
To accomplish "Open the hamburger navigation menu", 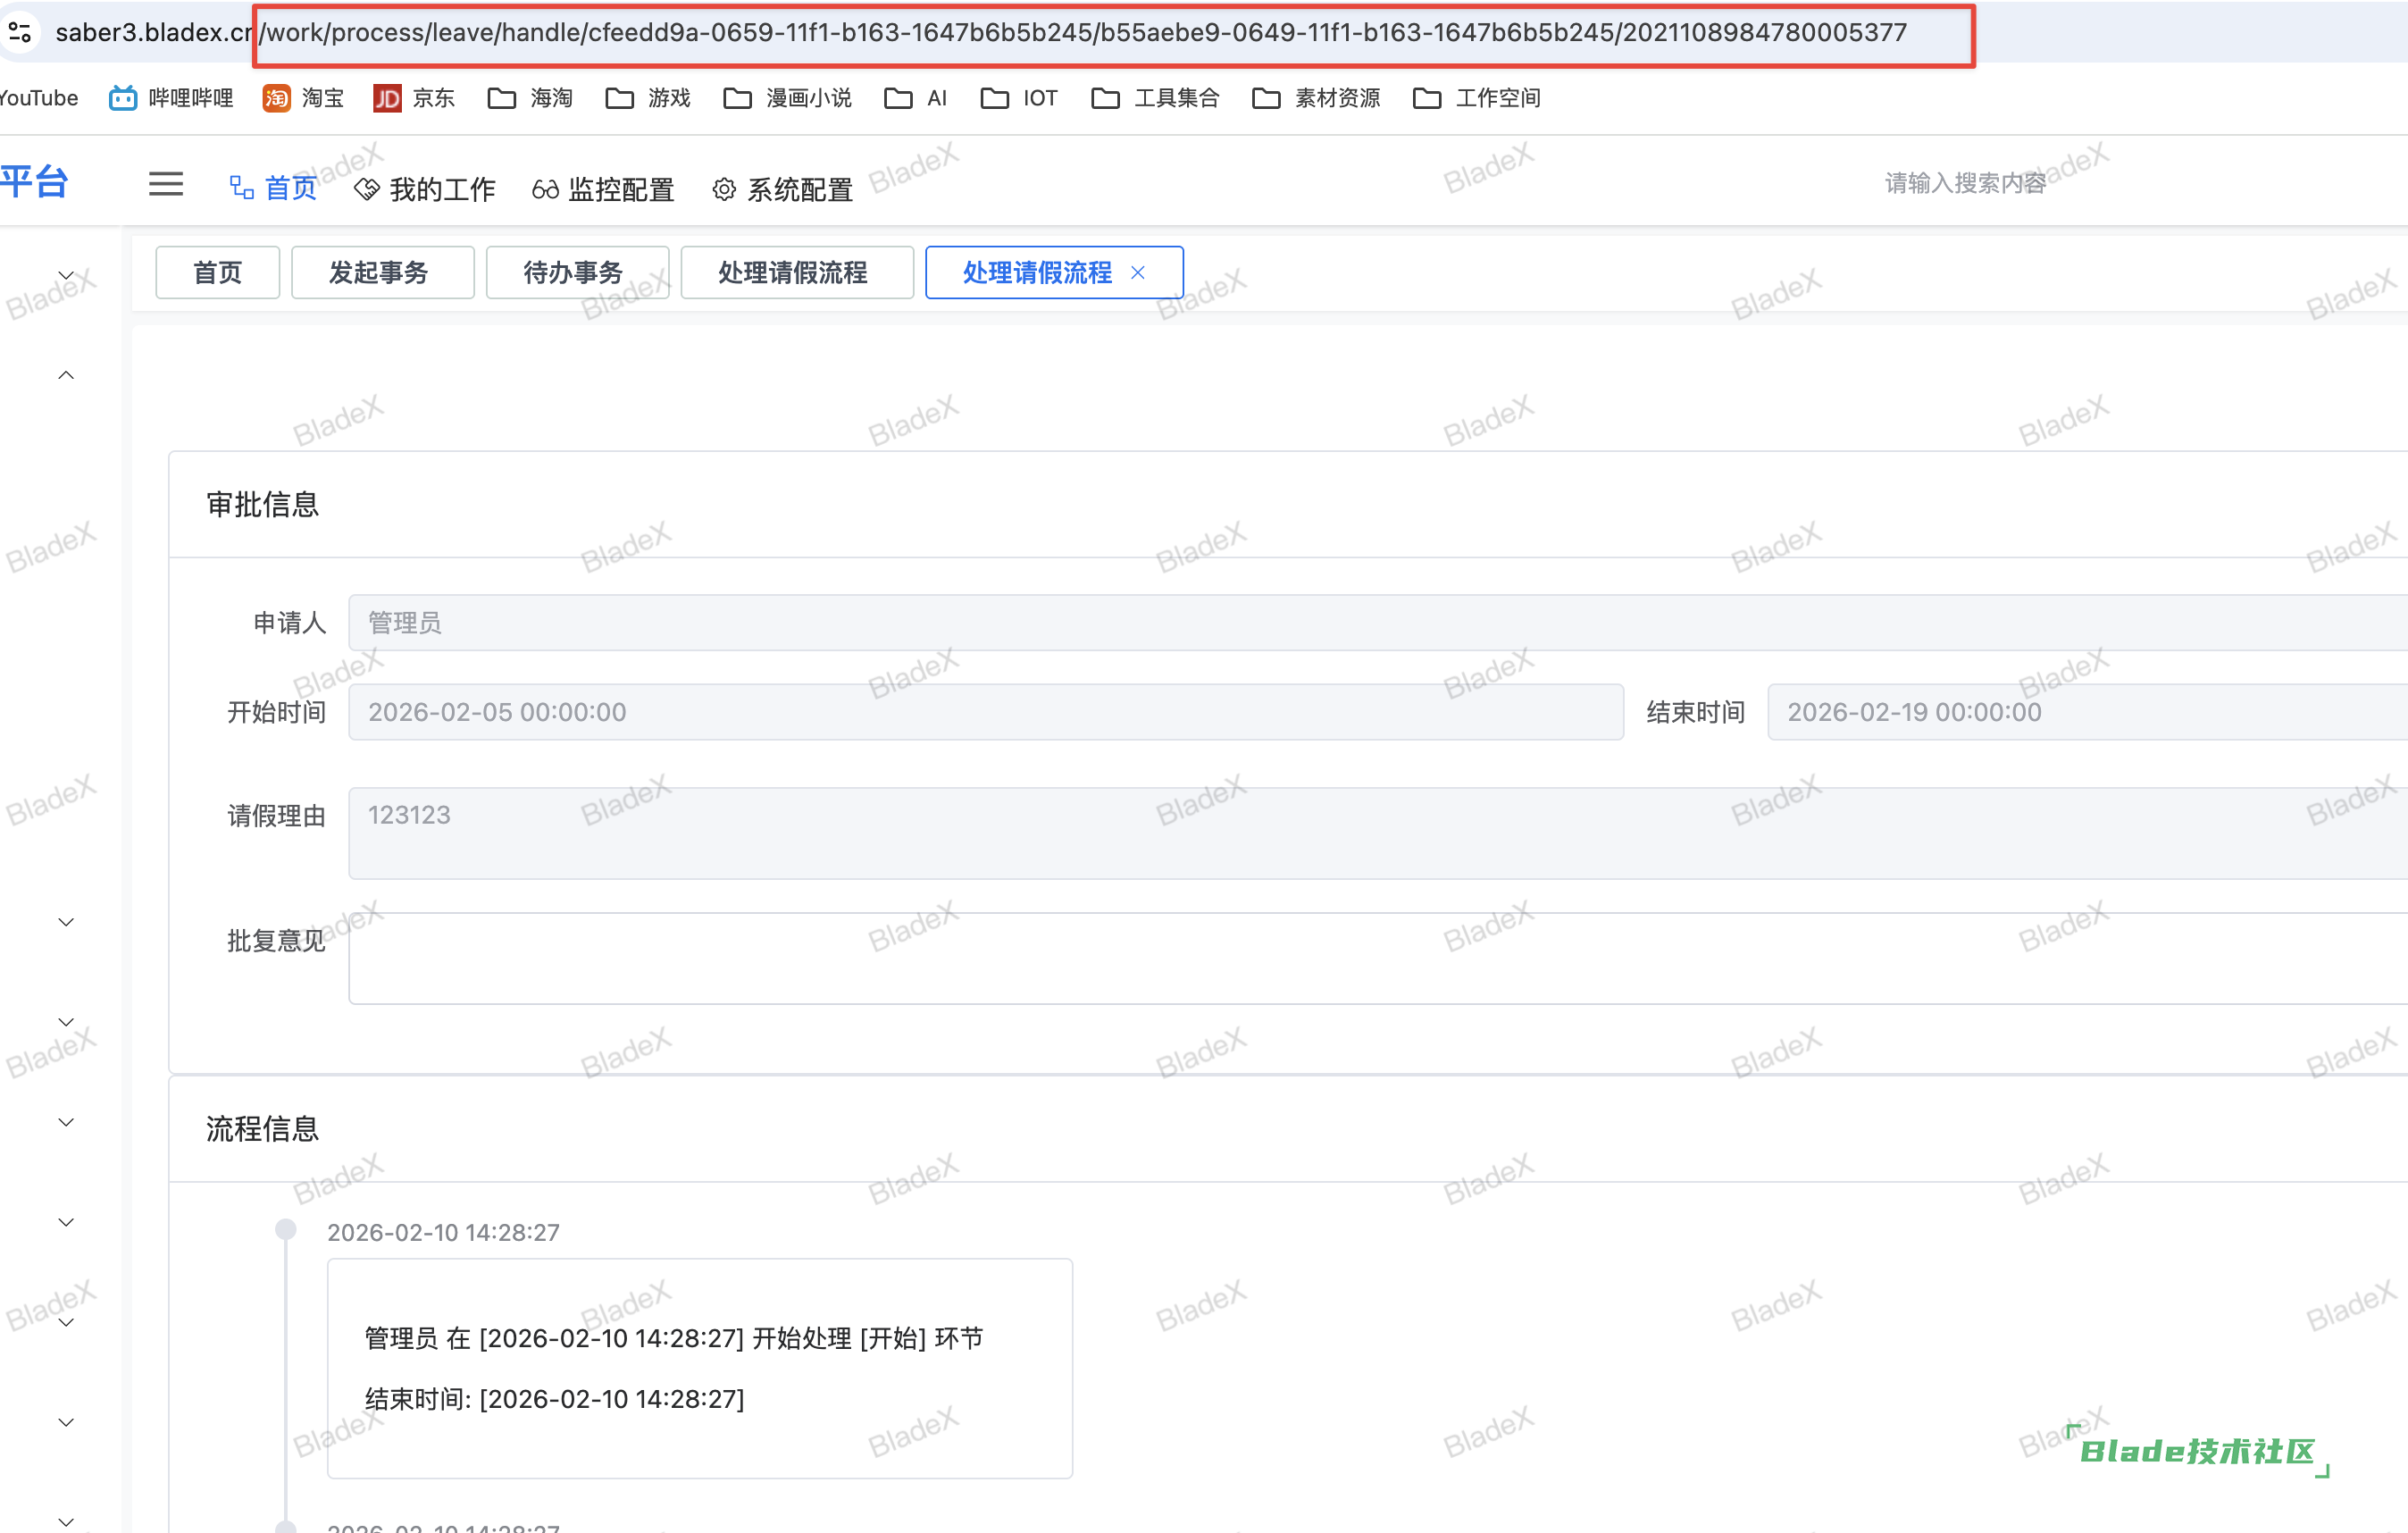I will [166, 184].
